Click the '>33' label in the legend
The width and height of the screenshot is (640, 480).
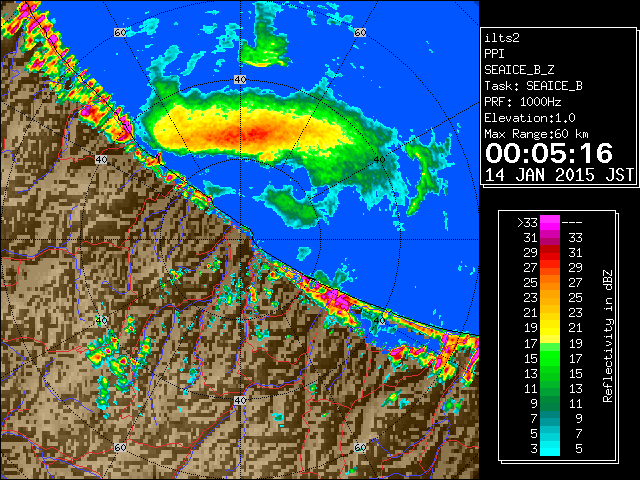pos(527,223)
